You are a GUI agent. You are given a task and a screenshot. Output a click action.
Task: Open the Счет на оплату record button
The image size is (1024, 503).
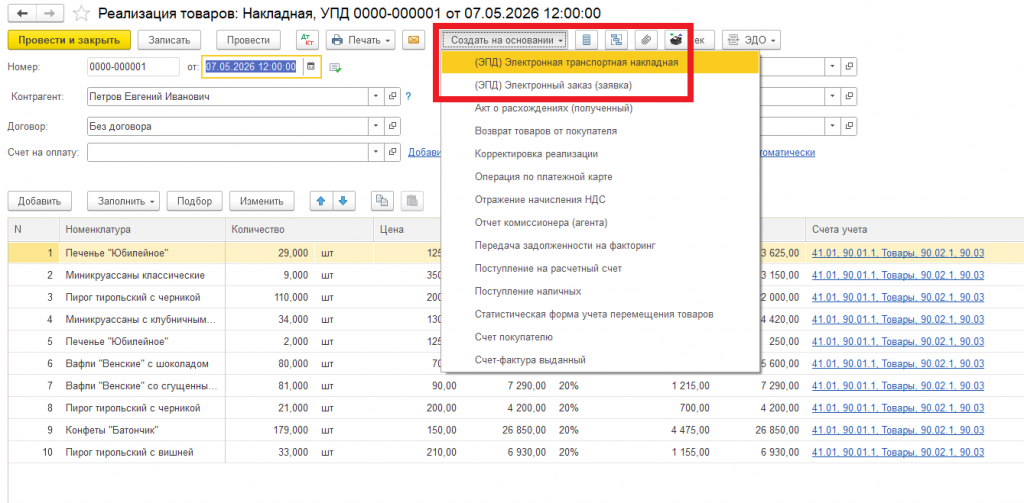[392, 152]
